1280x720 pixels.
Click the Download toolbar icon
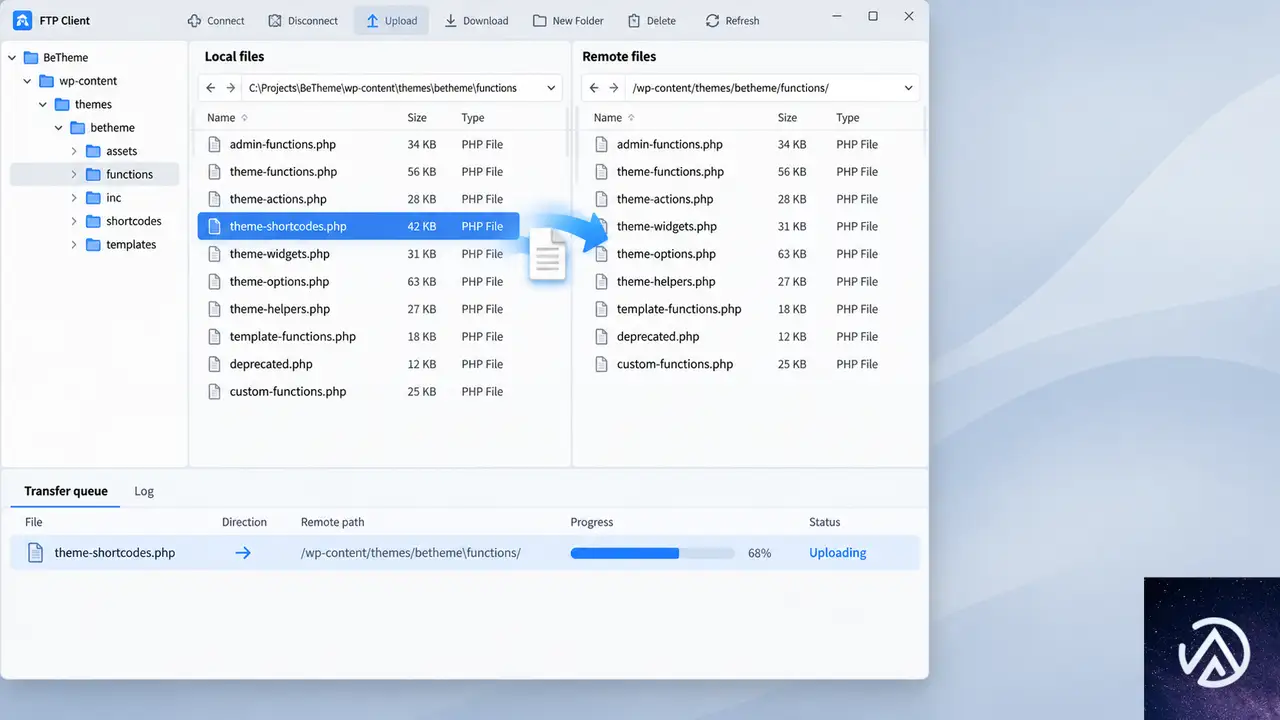(x=450, y=21)
